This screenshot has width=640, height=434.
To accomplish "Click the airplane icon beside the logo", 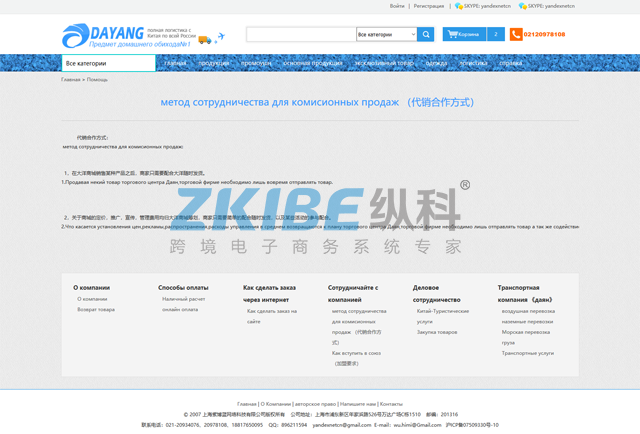I will pyautogui.click(x=220, y=37).
